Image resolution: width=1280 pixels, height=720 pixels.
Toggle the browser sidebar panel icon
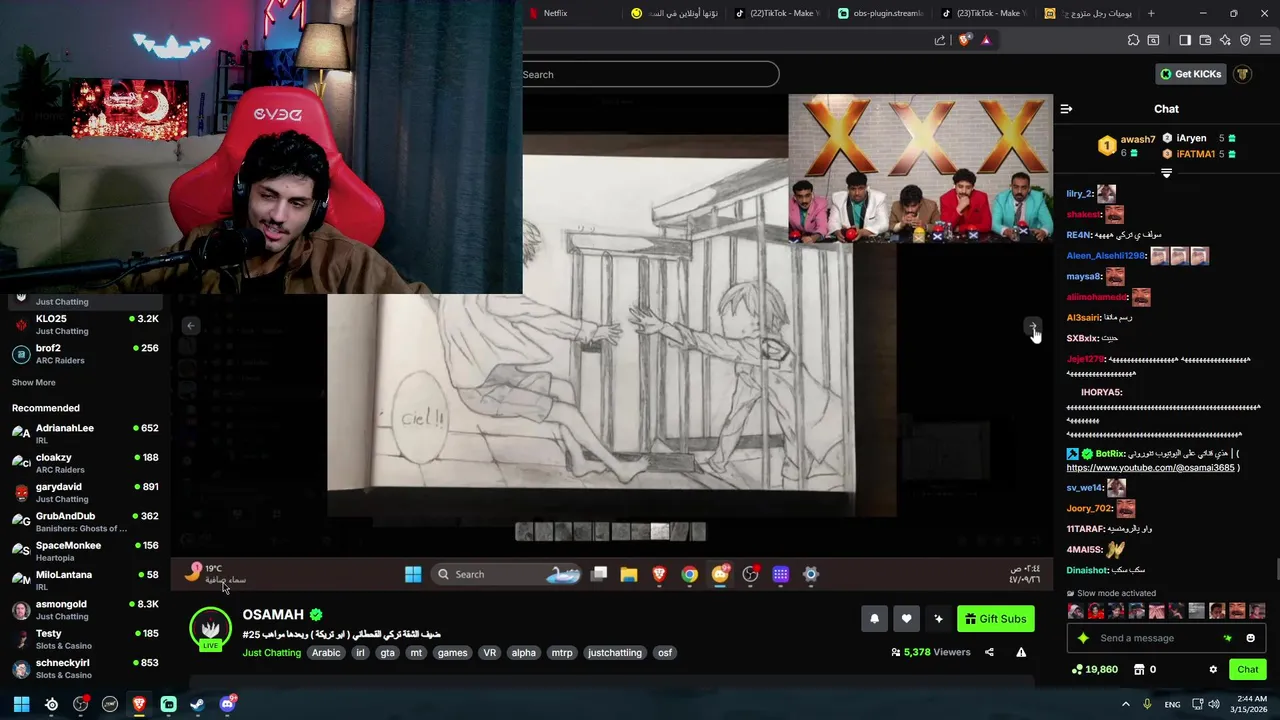tap(1185, 40)
